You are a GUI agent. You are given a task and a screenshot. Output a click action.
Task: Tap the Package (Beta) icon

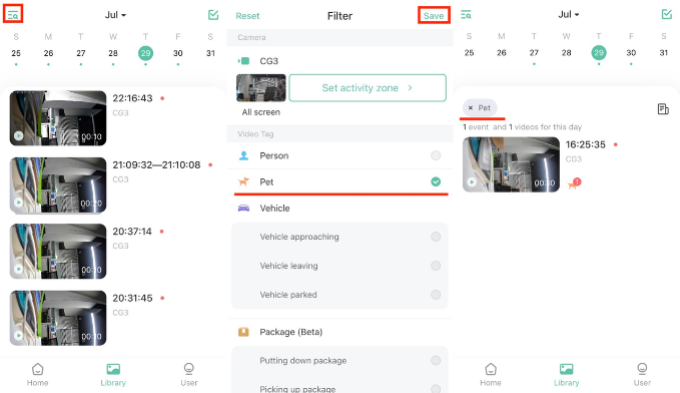[x=244, y=332]
